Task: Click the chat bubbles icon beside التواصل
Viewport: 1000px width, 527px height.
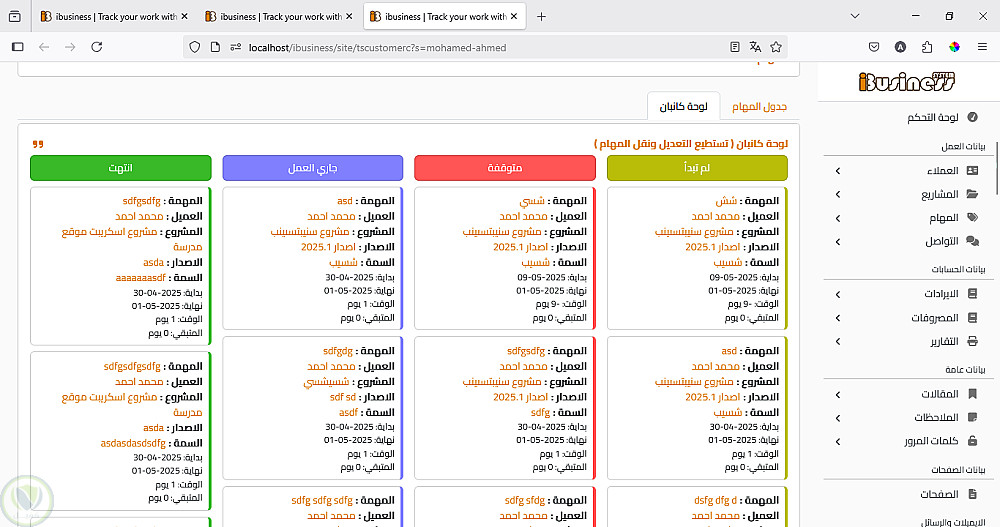Action: 972,241
